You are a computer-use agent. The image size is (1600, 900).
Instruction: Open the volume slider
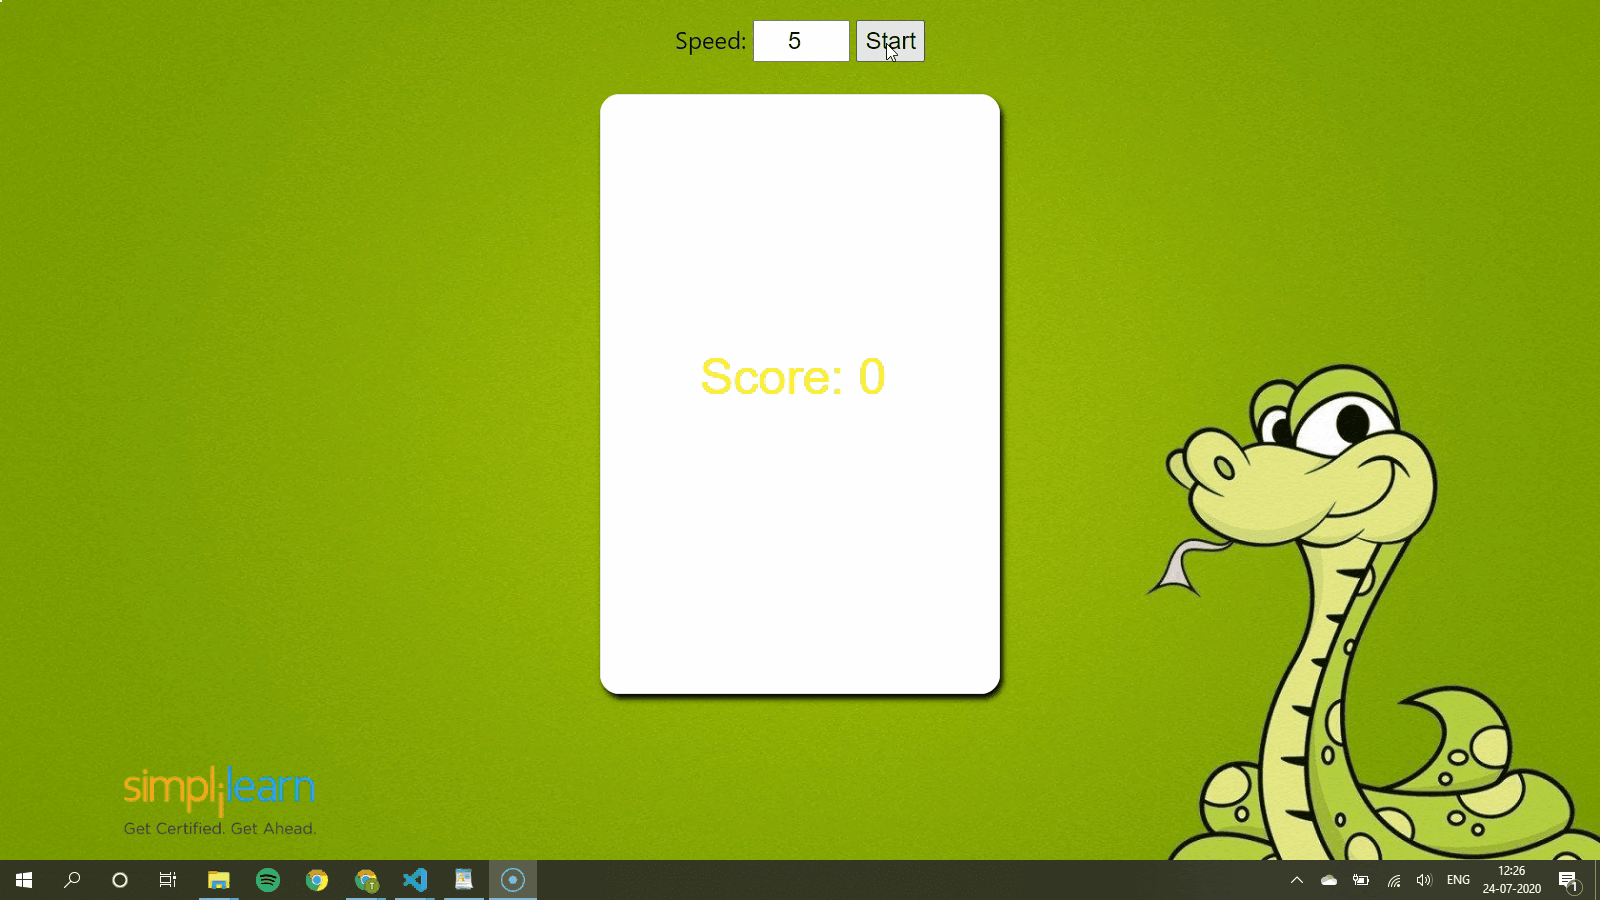1424,880
